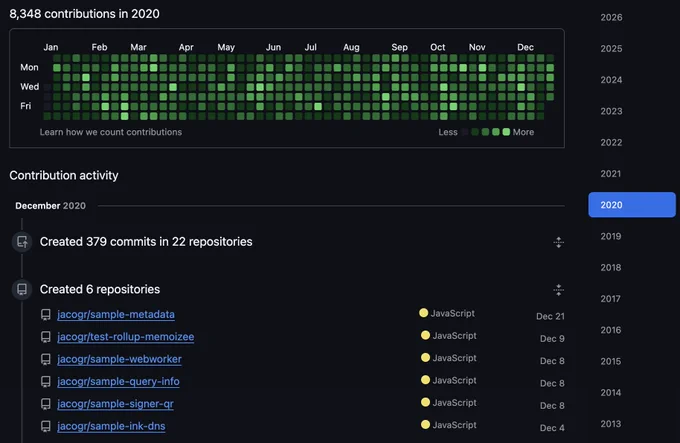
Task: Collapse the Created 6 repositories section
Action: (559, 290)
